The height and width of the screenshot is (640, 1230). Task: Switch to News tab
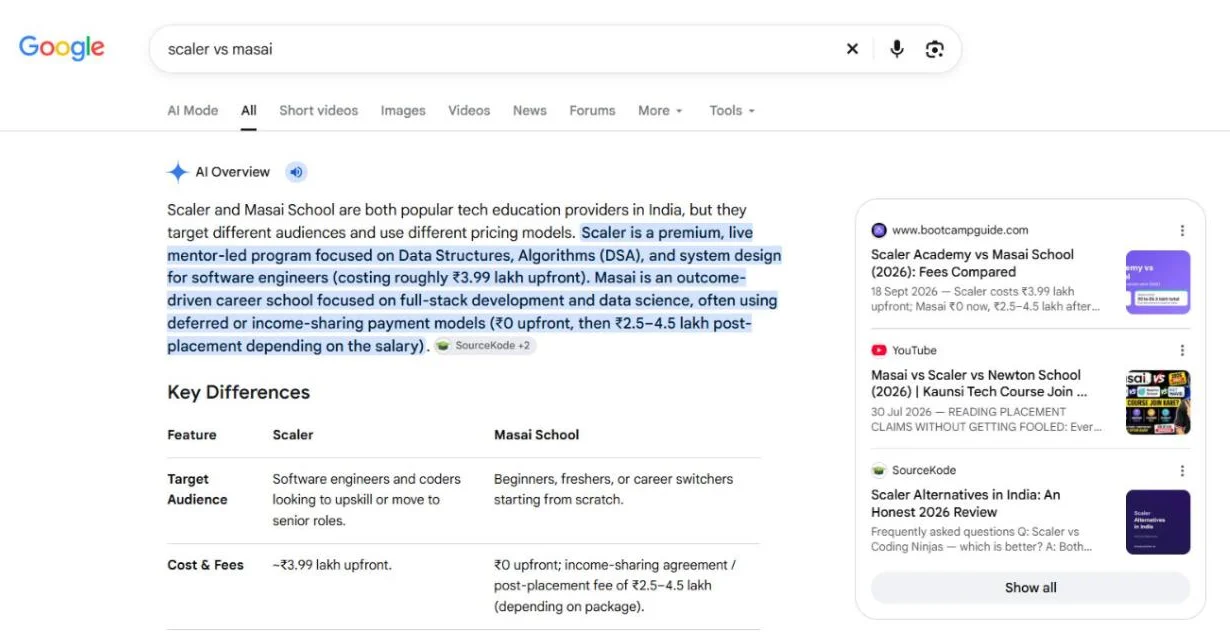coord(530,110)
